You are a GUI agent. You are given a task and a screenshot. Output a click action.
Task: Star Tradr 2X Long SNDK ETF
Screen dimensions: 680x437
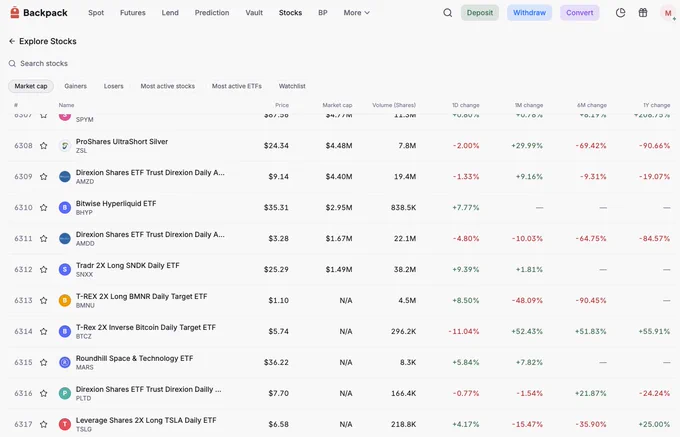43,270
